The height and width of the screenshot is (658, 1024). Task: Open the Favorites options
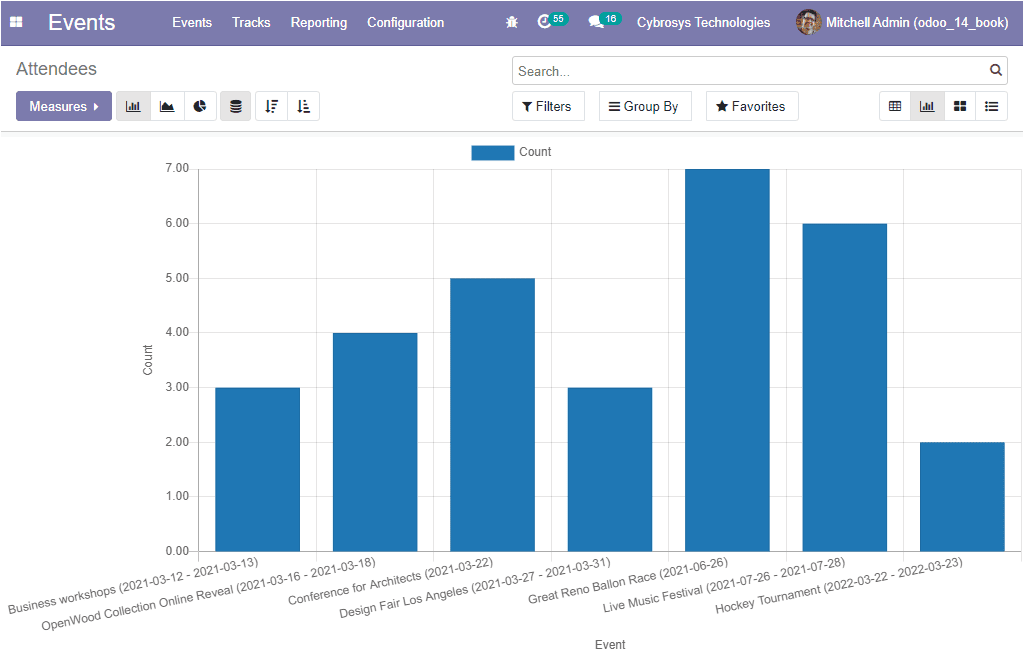(751, 106)
